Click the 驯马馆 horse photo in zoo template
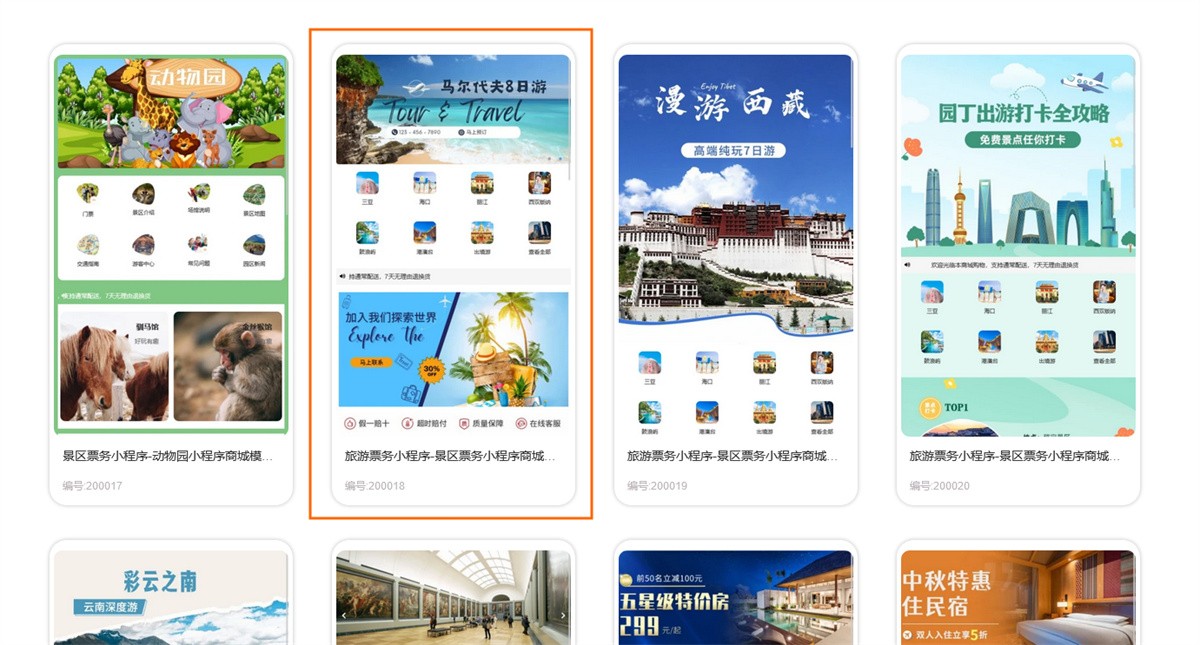Image resolution: width=1200 pixels, height=645 pixels. (x=114, y=366)
